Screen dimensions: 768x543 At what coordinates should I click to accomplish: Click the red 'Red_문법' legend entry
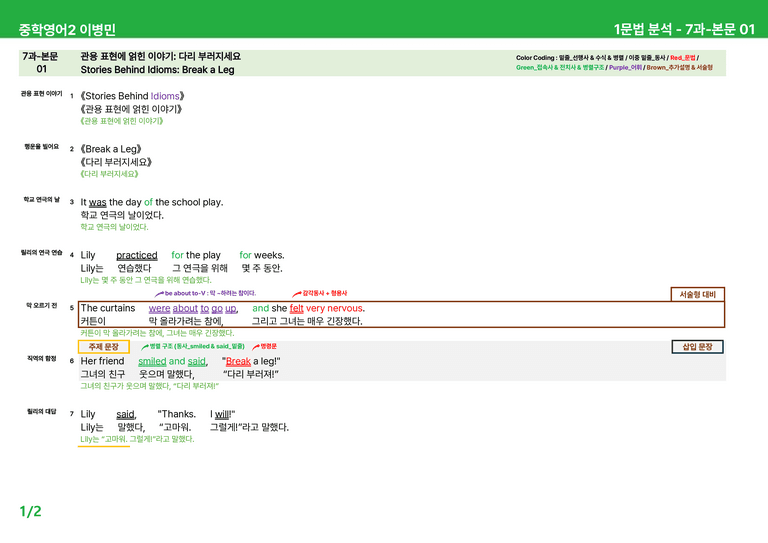tap(683, 58)
